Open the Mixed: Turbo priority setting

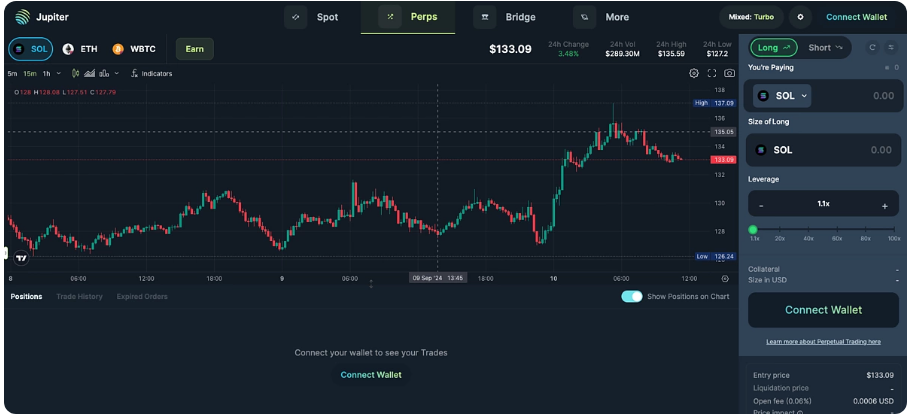tap(751, 17)
